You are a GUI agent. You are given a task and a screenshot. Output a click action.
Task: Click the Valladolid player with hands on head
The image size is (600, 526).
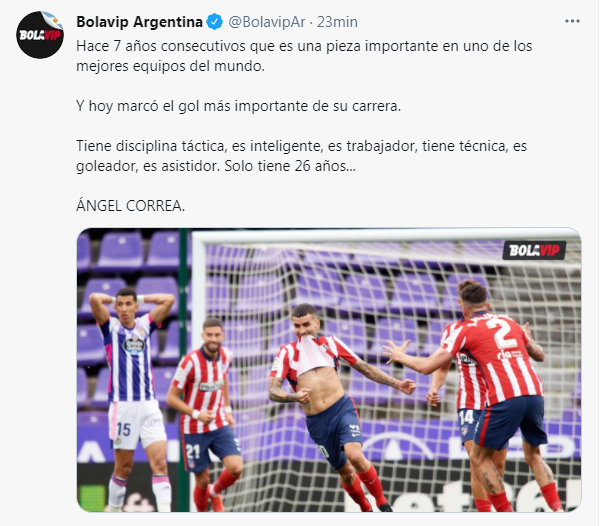(130, 398)
